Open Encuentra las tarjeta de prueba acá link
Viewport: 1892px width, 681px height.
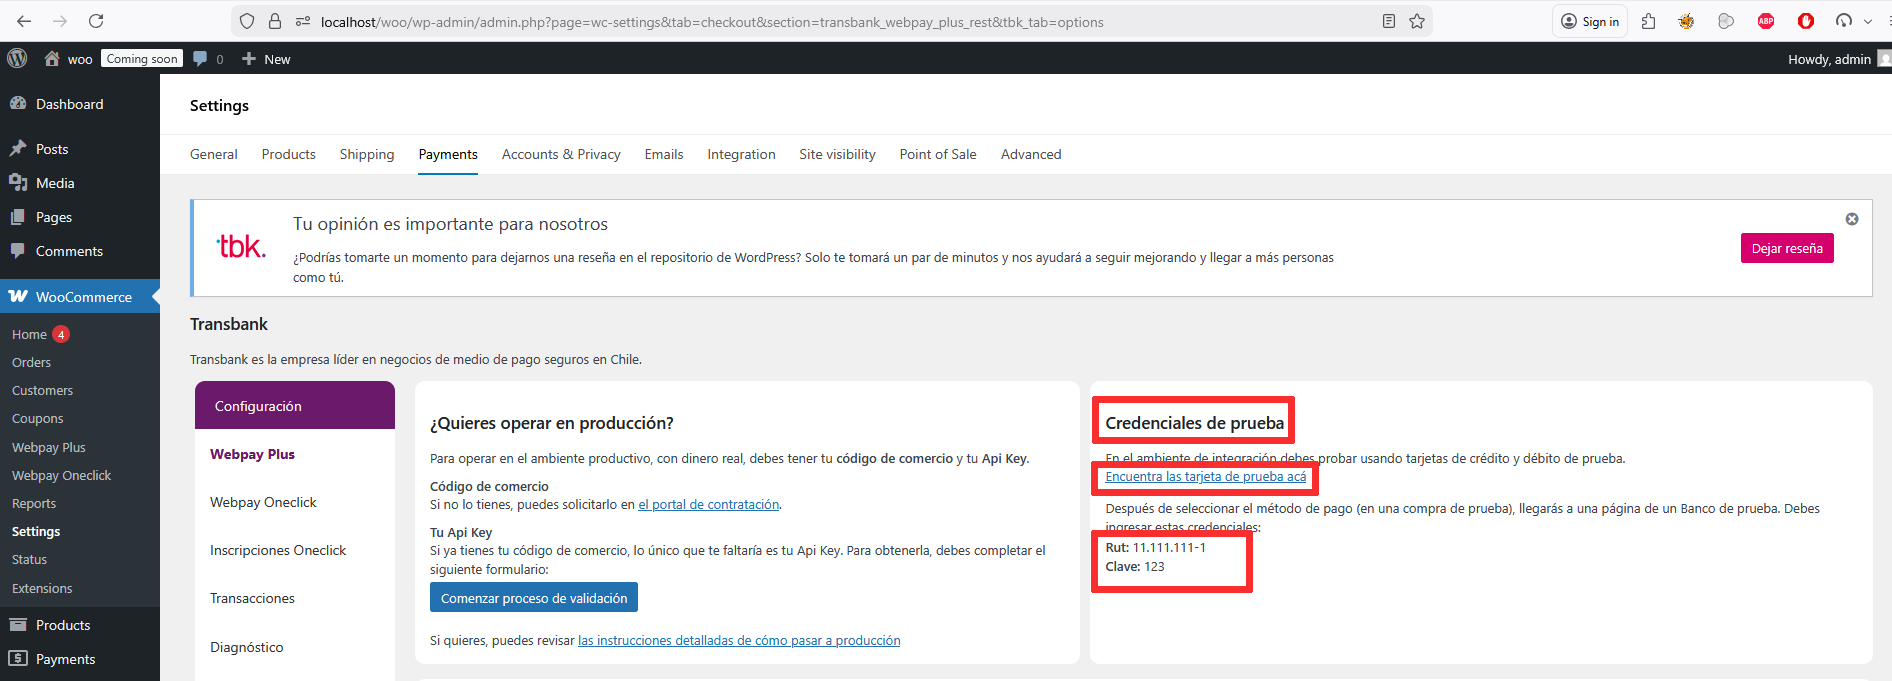tap(1205, 477)
